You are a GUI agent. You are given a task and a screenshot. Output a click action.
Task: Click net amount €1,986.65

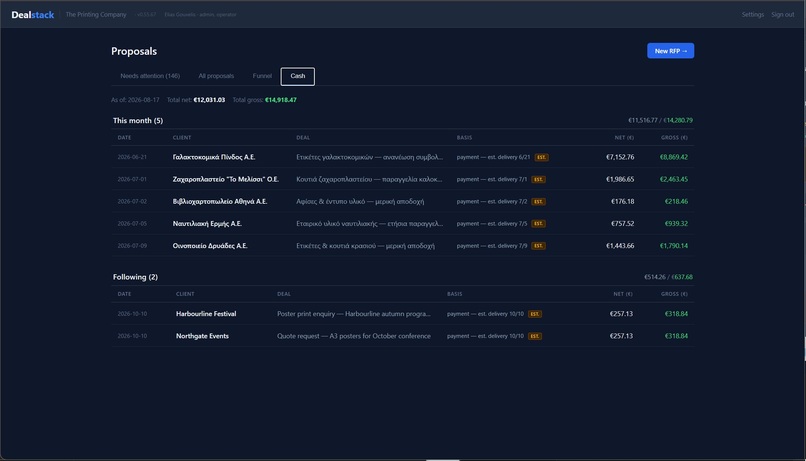(620, 179)
